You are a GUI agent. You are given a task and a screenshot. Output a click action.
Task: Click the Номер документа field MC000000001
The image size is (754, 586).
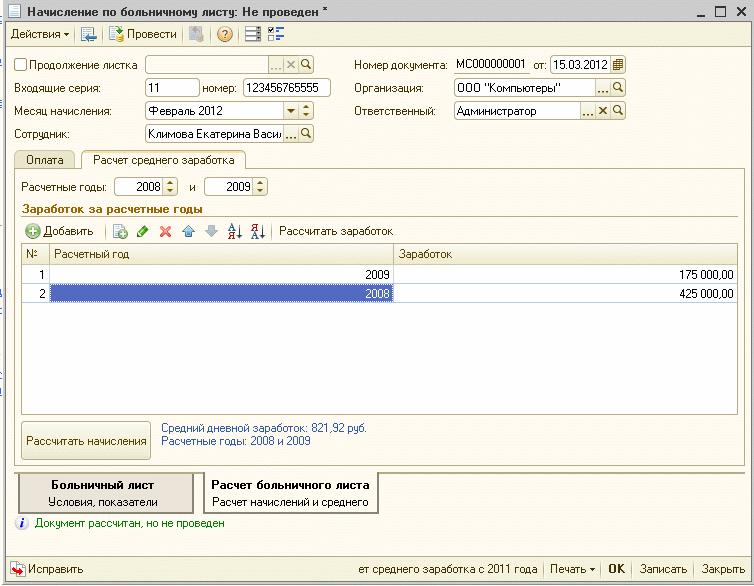[x=491, y=64]
